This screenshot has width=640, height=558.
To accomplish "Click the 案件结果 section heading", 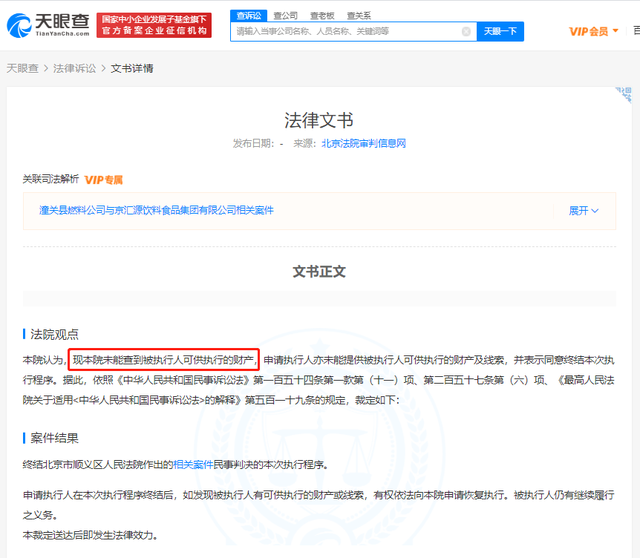I will coord(54,438).
